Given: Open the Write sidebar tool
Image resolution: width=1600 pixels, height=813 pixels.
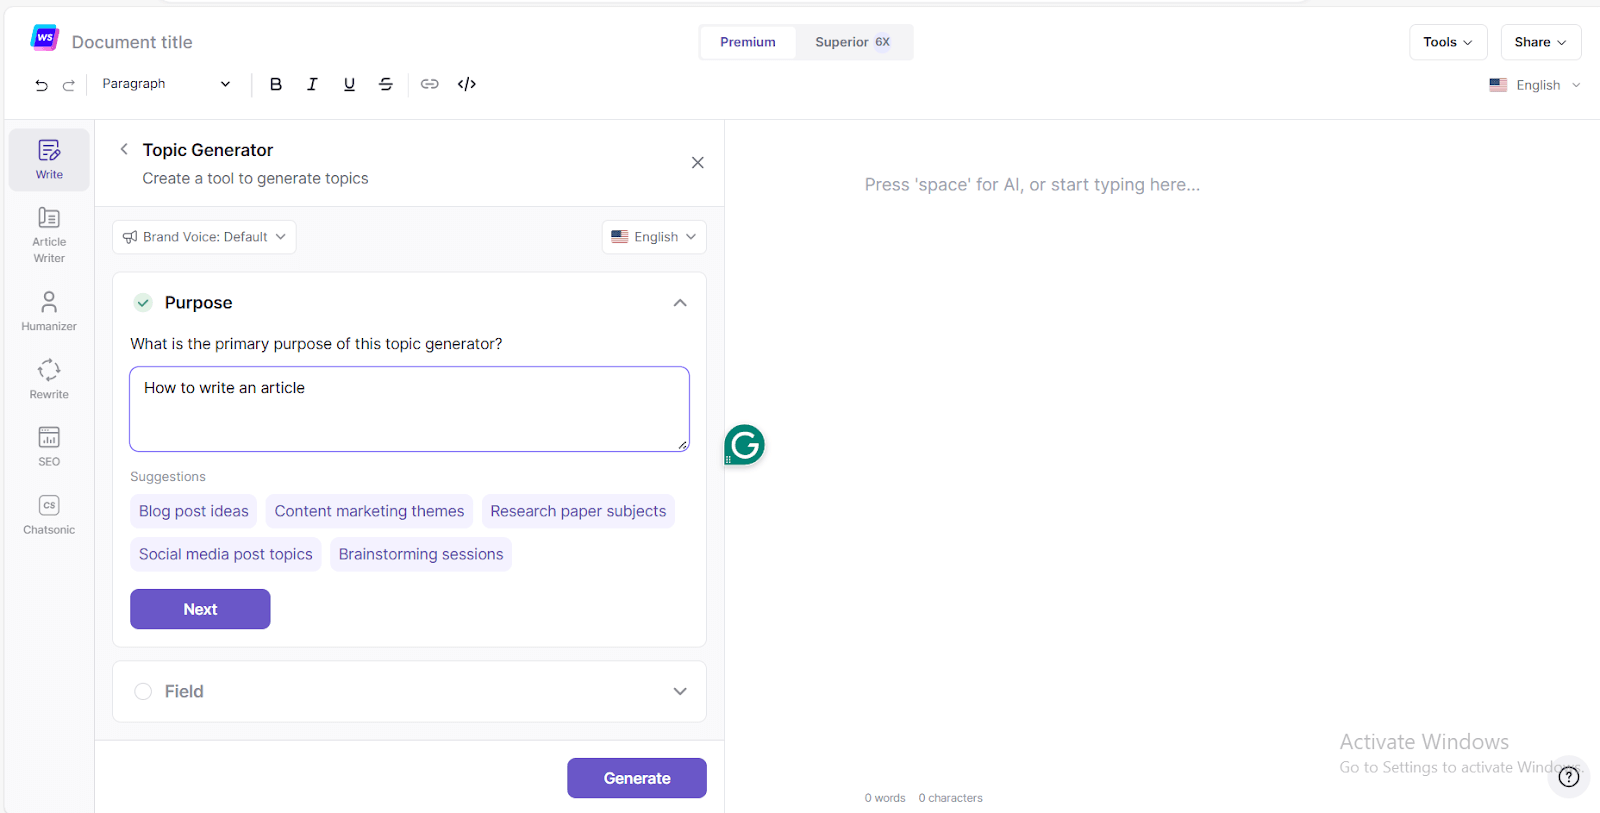Looking at the screenshot, I should 49,160.
